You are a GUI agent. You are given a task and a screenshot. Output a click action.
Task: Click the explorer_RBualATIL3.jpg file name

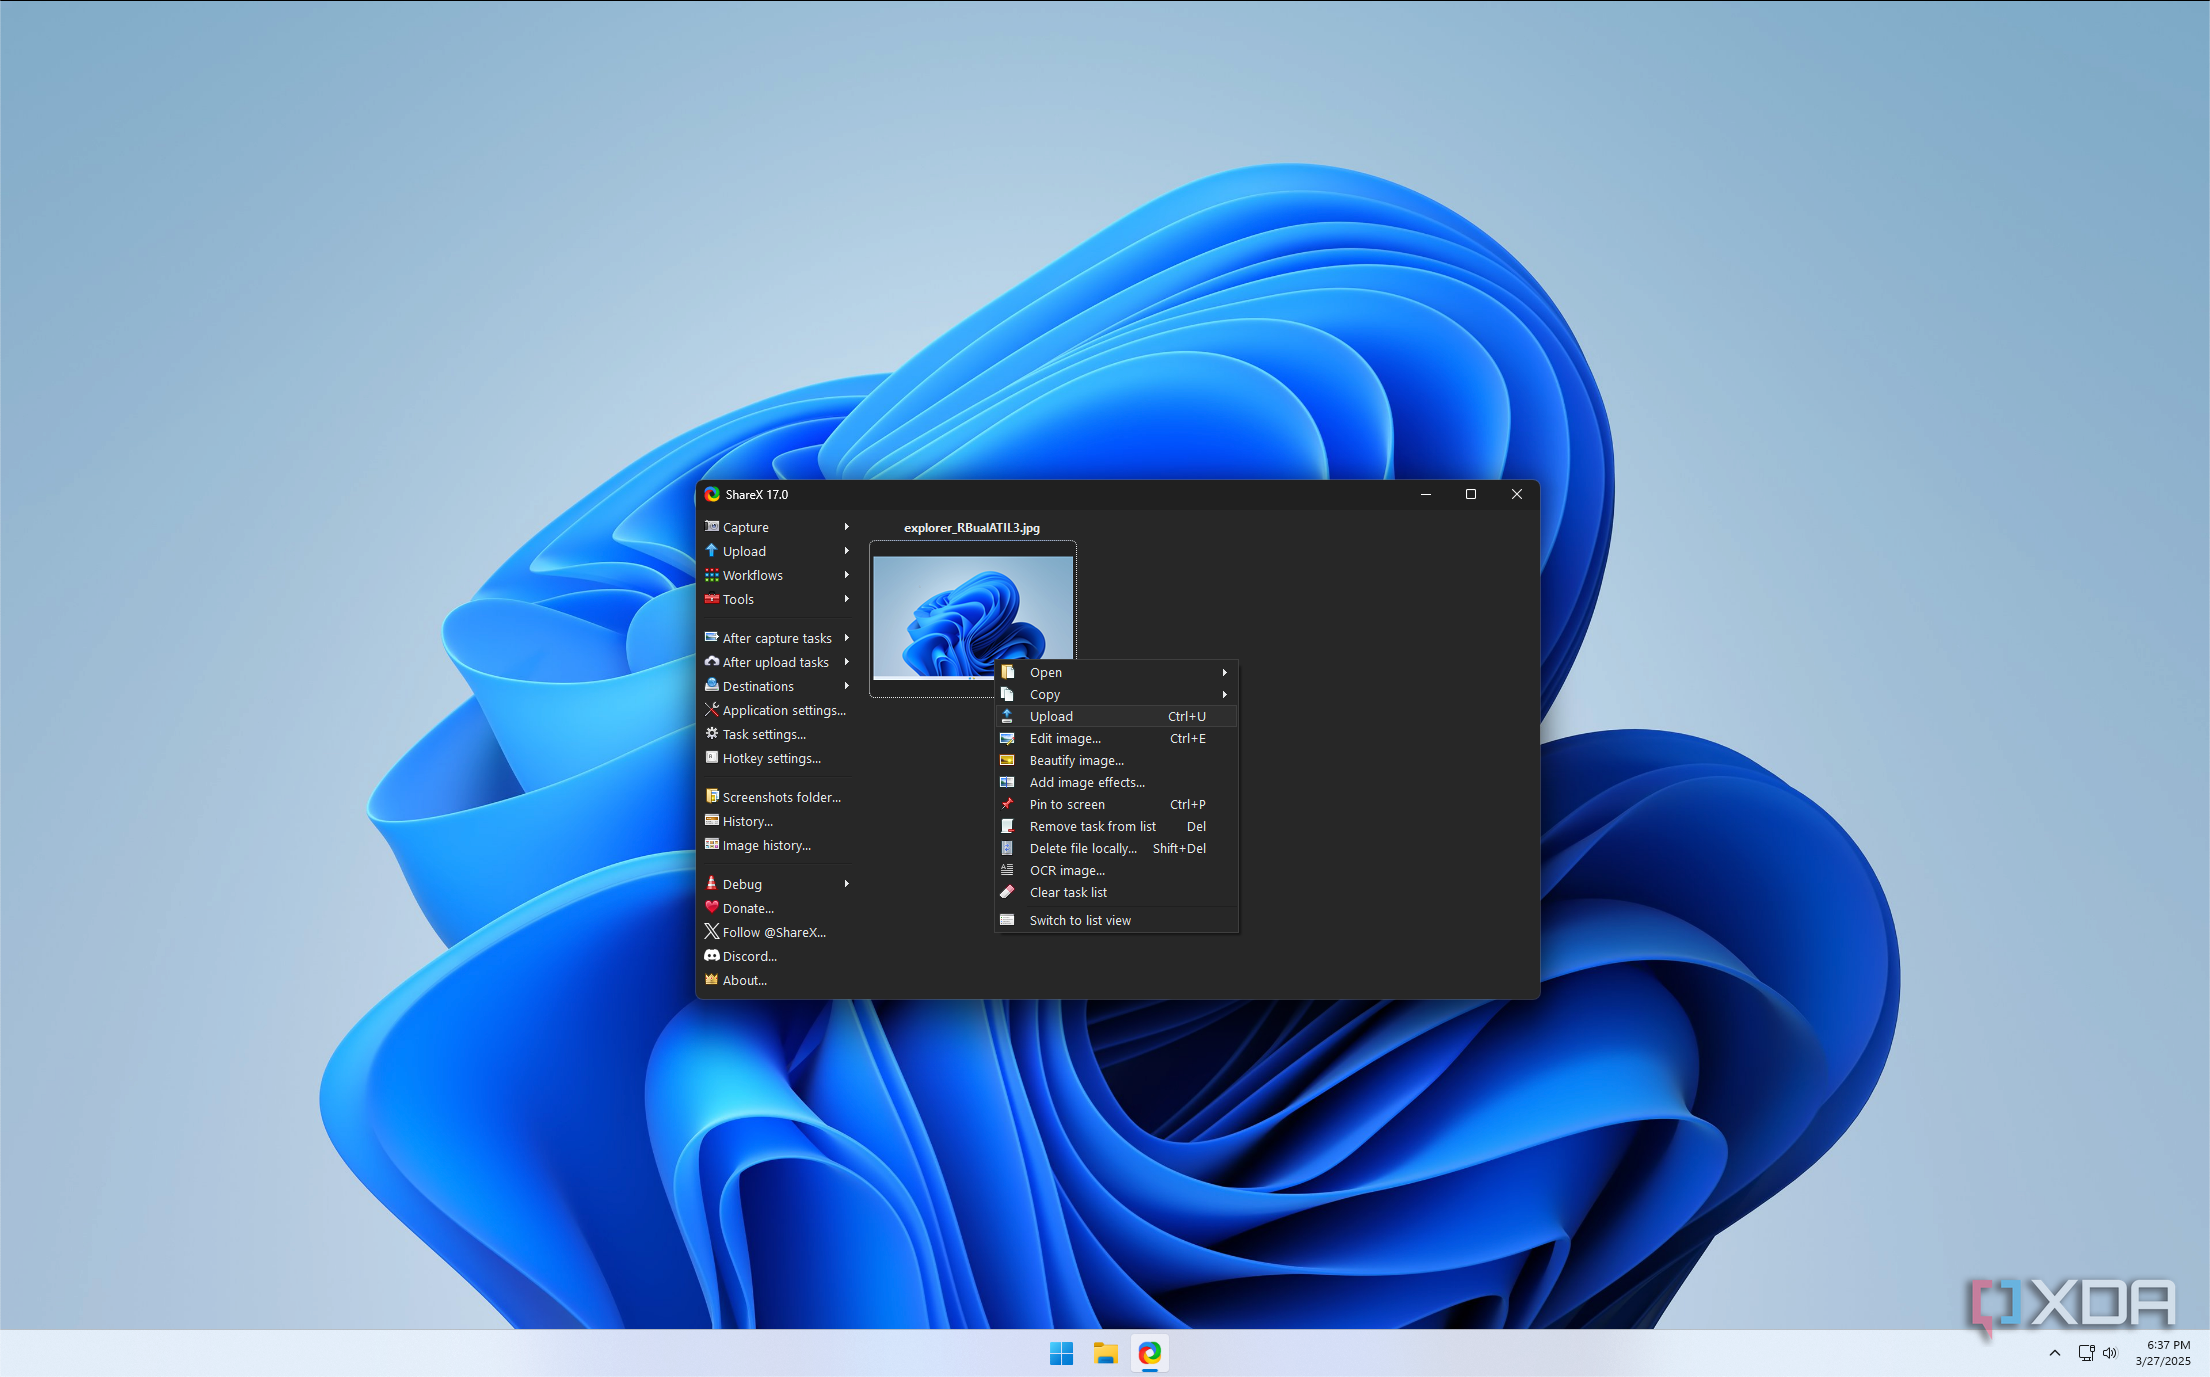click(x=972, y=528)
